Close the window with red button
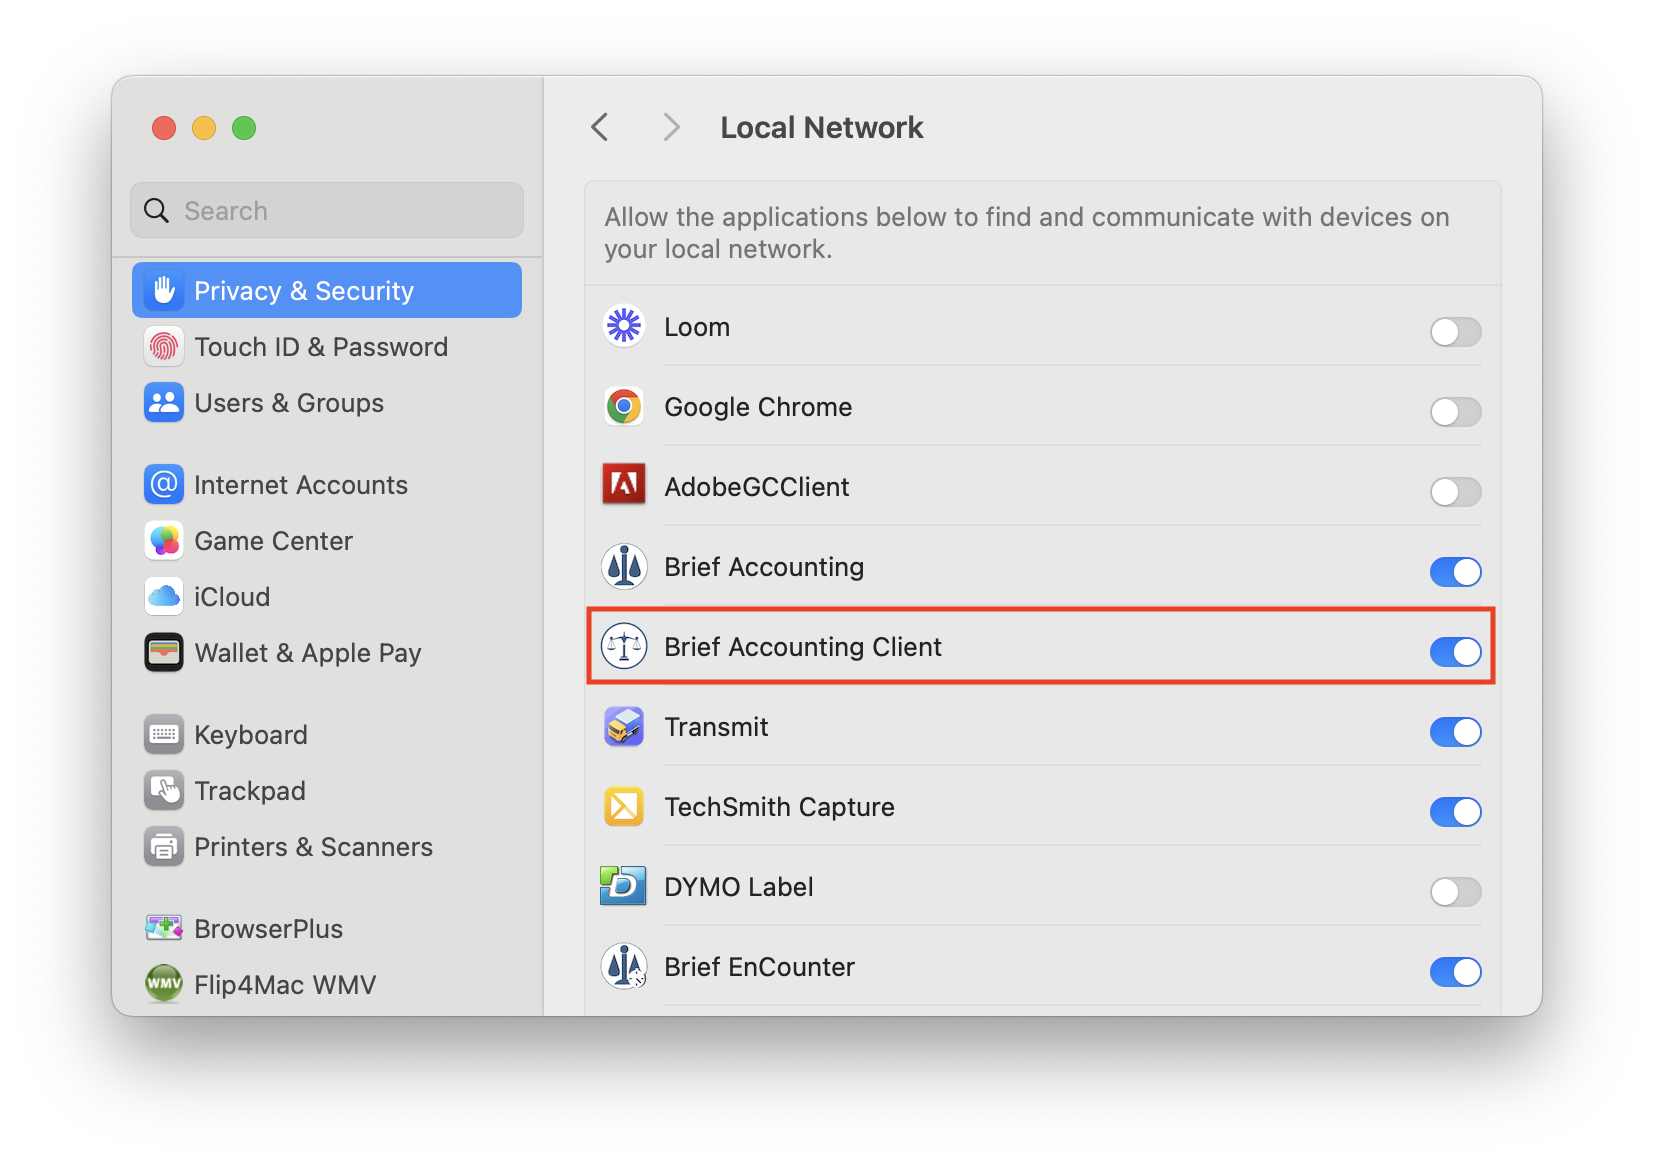Viewport: 1654px width, 1164px height. point(164,128)
